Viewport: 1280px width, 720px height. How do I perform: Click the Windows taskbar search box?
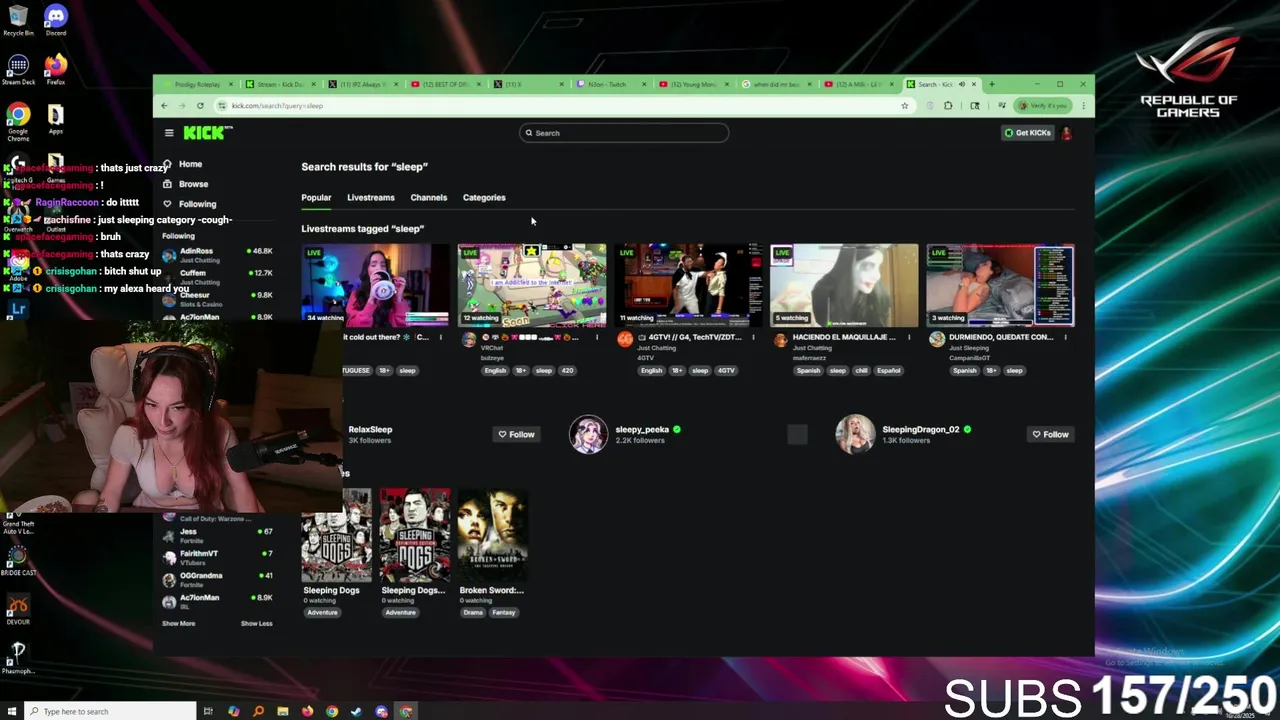(x=108, y=711)
